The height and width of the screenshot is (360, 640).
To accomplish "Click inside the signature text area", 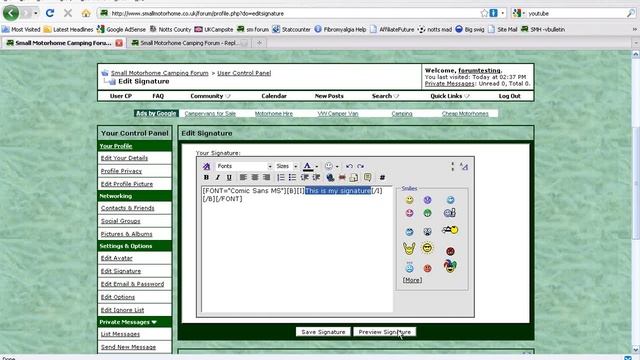I will (x=297, y=249).
